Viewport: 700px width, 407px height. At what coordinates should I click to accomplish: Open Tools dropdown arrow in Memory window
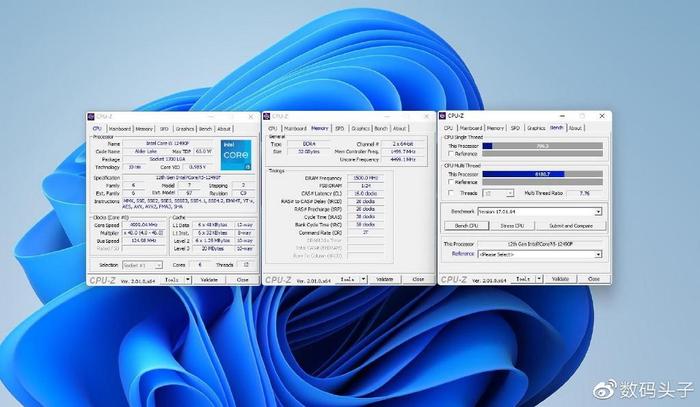pyautogui.click(x=363, y=279)
